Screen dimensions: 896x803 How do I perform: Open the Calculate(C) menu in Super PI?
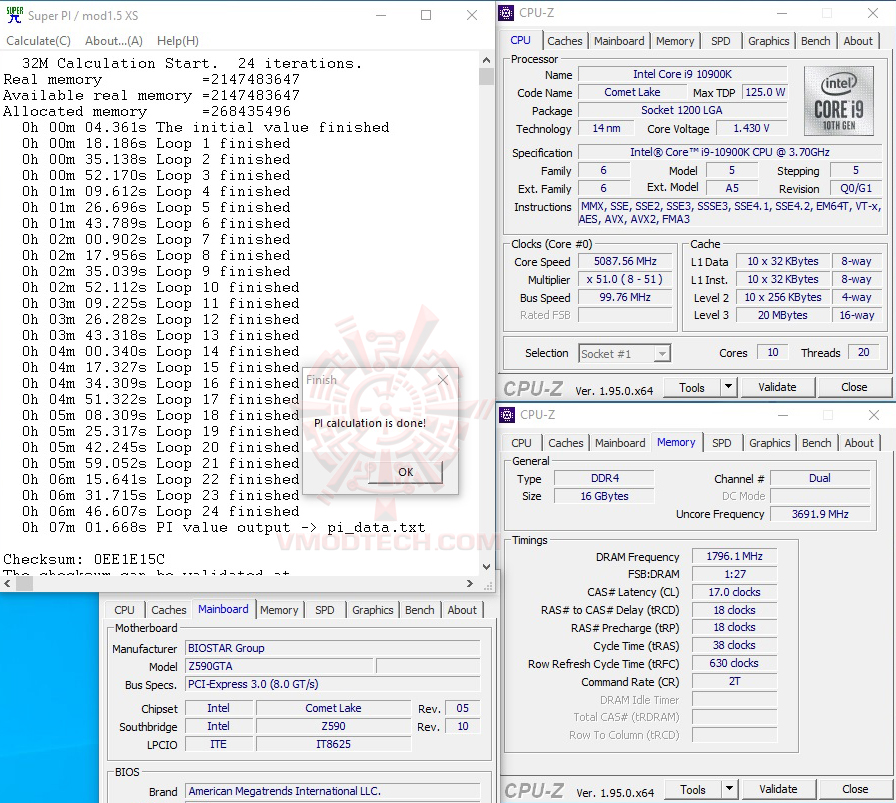pos(38,41)
